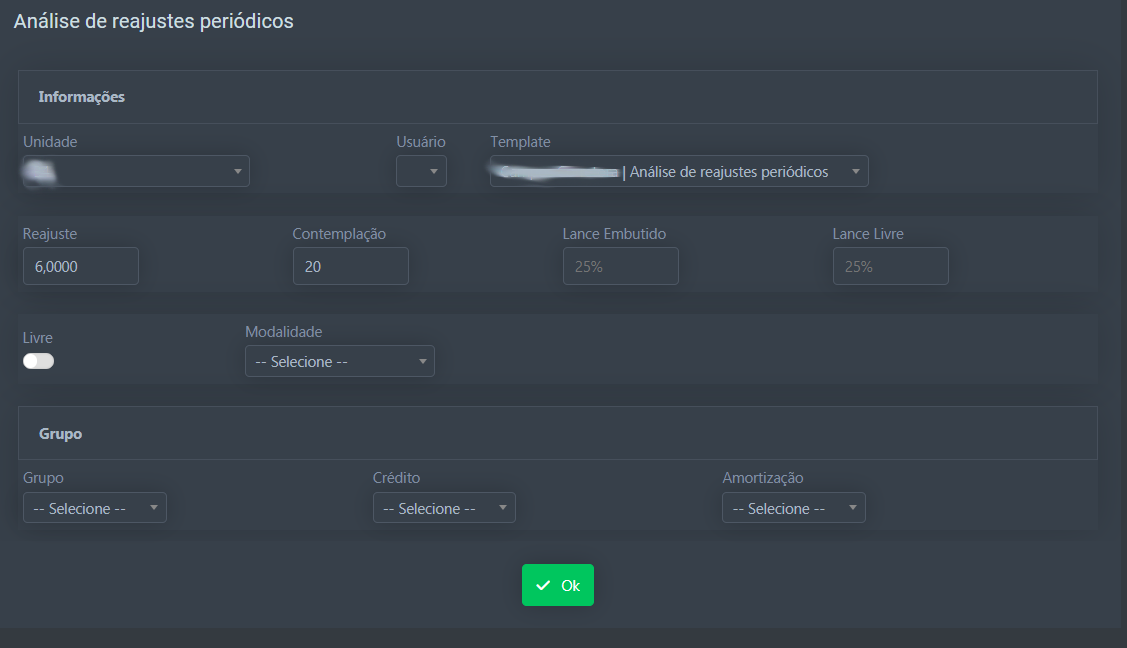
Task: Click the Modalidade label text
Action: pyautogui.click(x=284, y=332)
